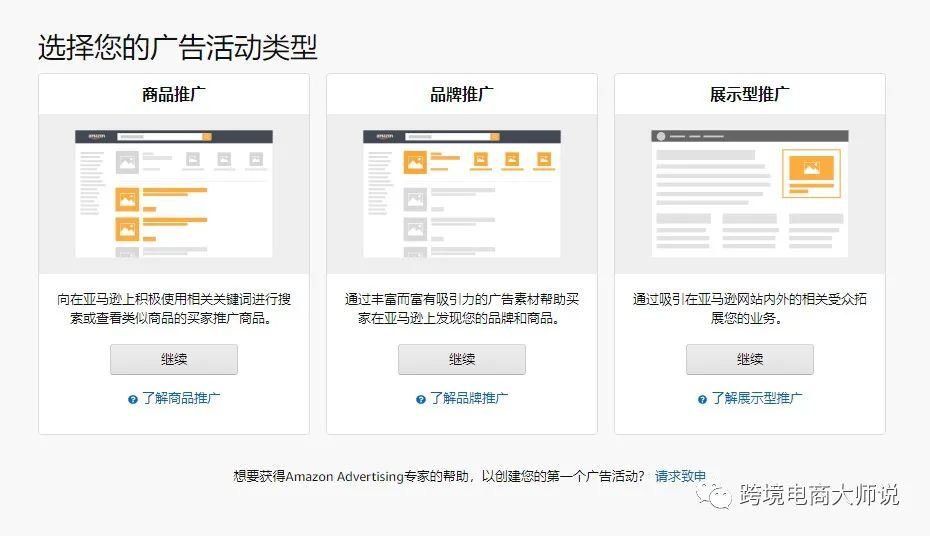This screenshot has width=930, height=536.
Task: Click the 选择您的广告活动类型 page title
Action: point(178,47)
